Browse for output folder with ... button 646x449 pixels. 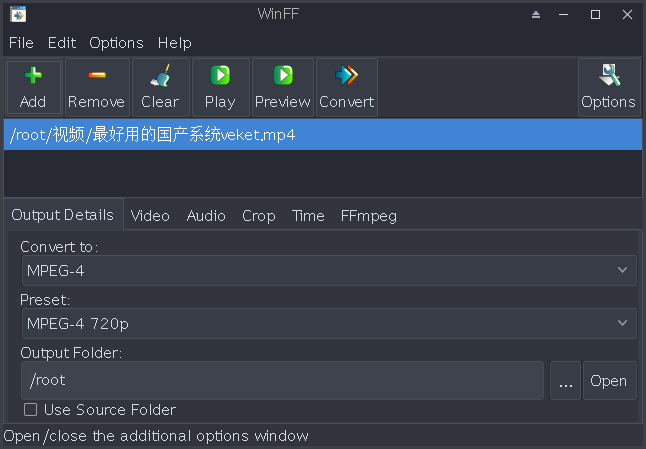coord(566,381)
